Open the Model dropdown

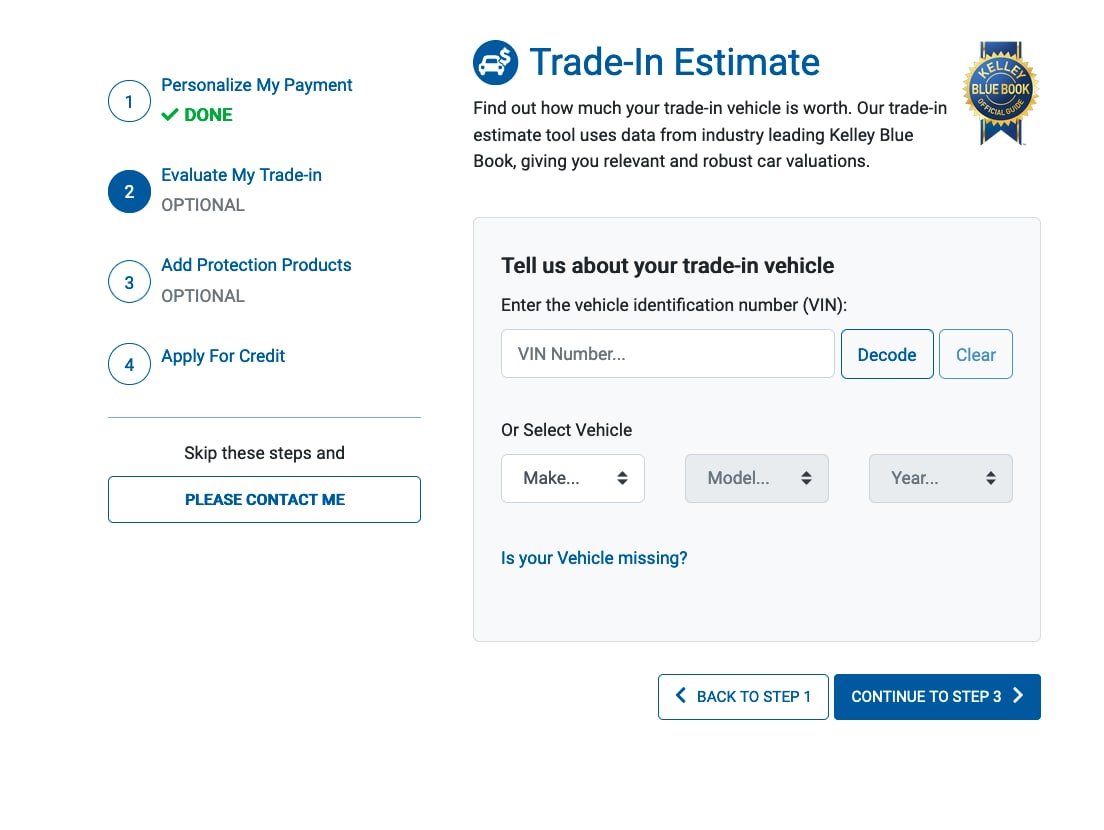point(756,479)
